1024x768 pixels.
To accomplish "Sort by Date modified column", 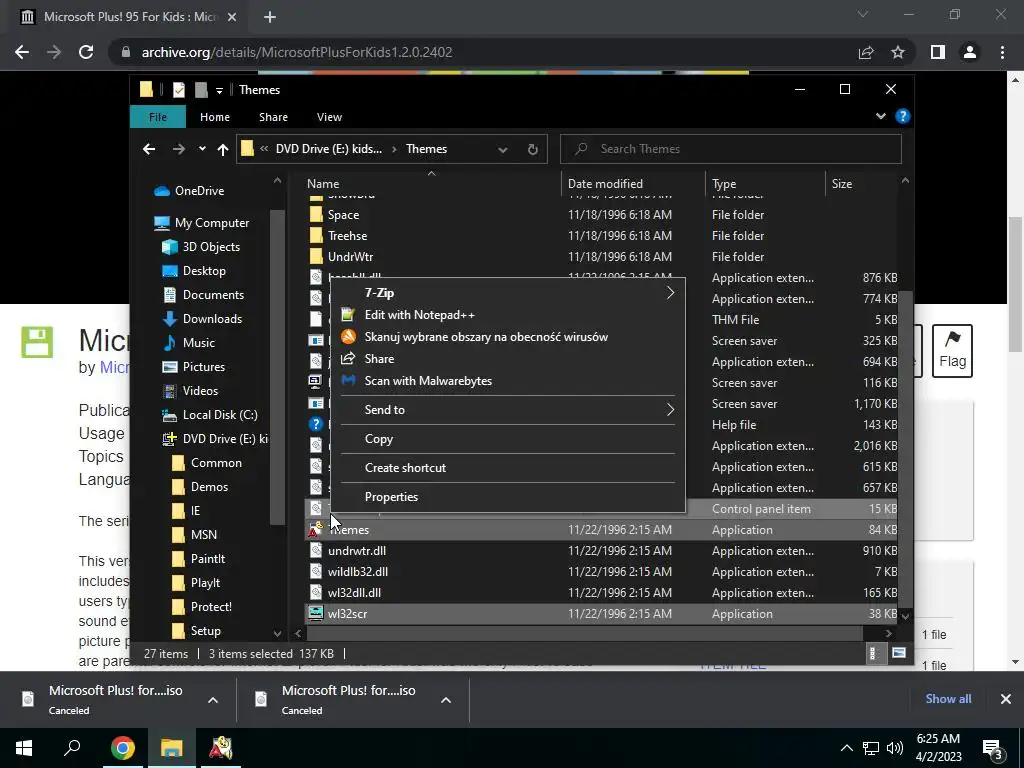I will point(633,184).
